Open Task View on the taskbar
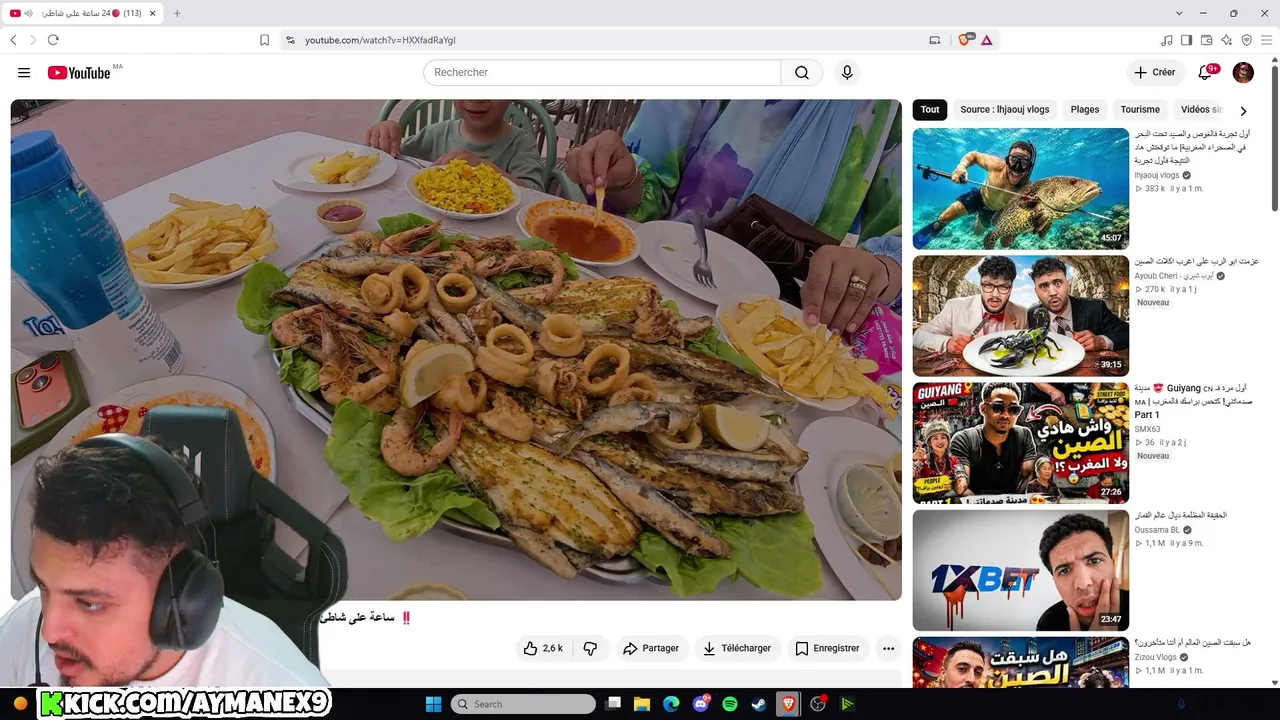 pos(614,704)
